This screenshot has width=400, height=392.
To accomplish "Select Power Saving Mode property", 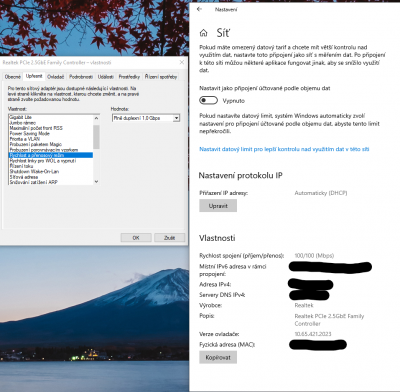I will tap(29, 133).
